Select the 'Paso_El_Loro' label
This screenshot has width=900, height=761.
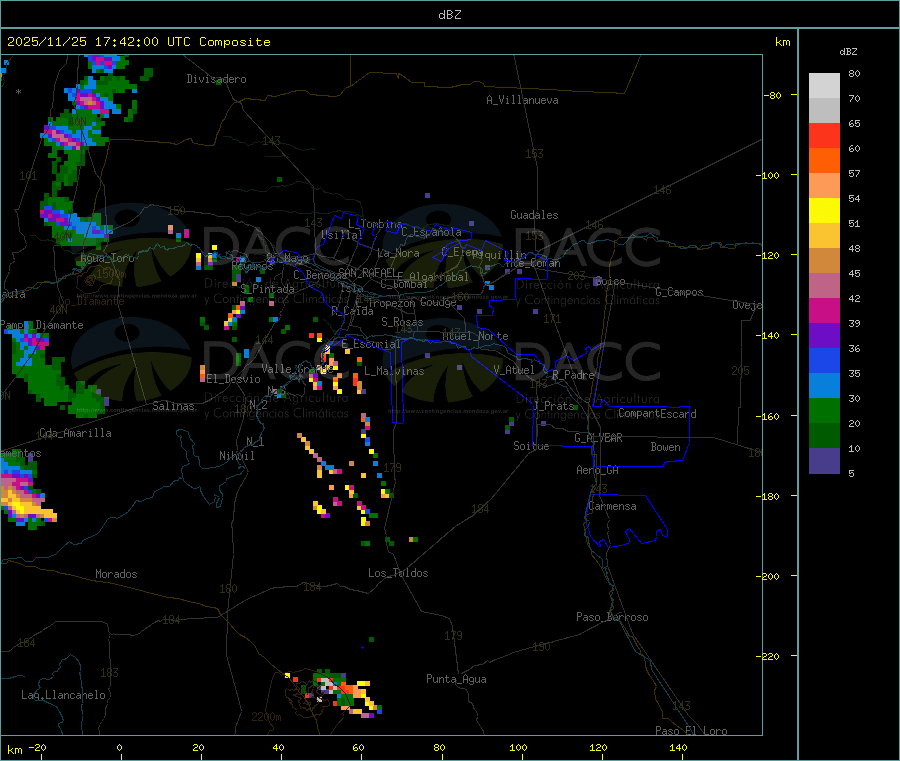(x=692, y=731)
